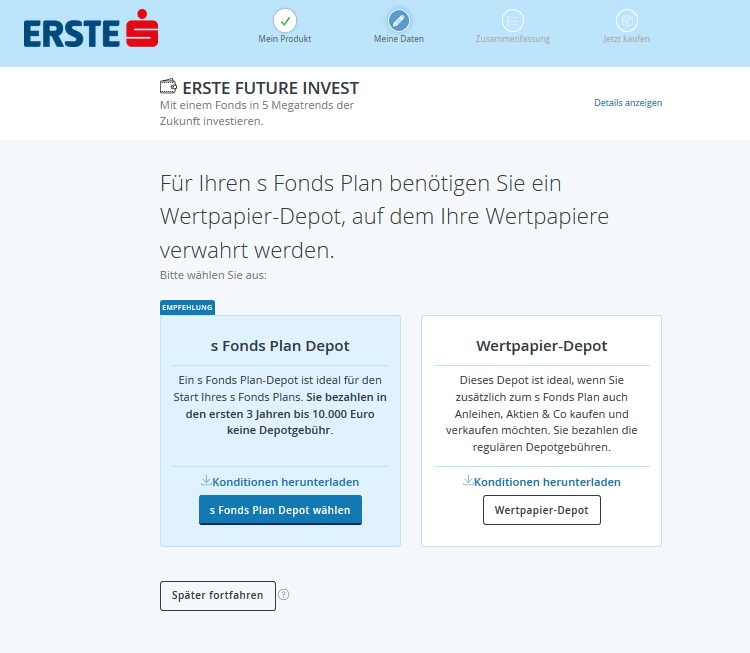This screenshot has width=750, height=653.
Task: Open the help question mark next to Später fortfahren
Action: click(284, 595)
